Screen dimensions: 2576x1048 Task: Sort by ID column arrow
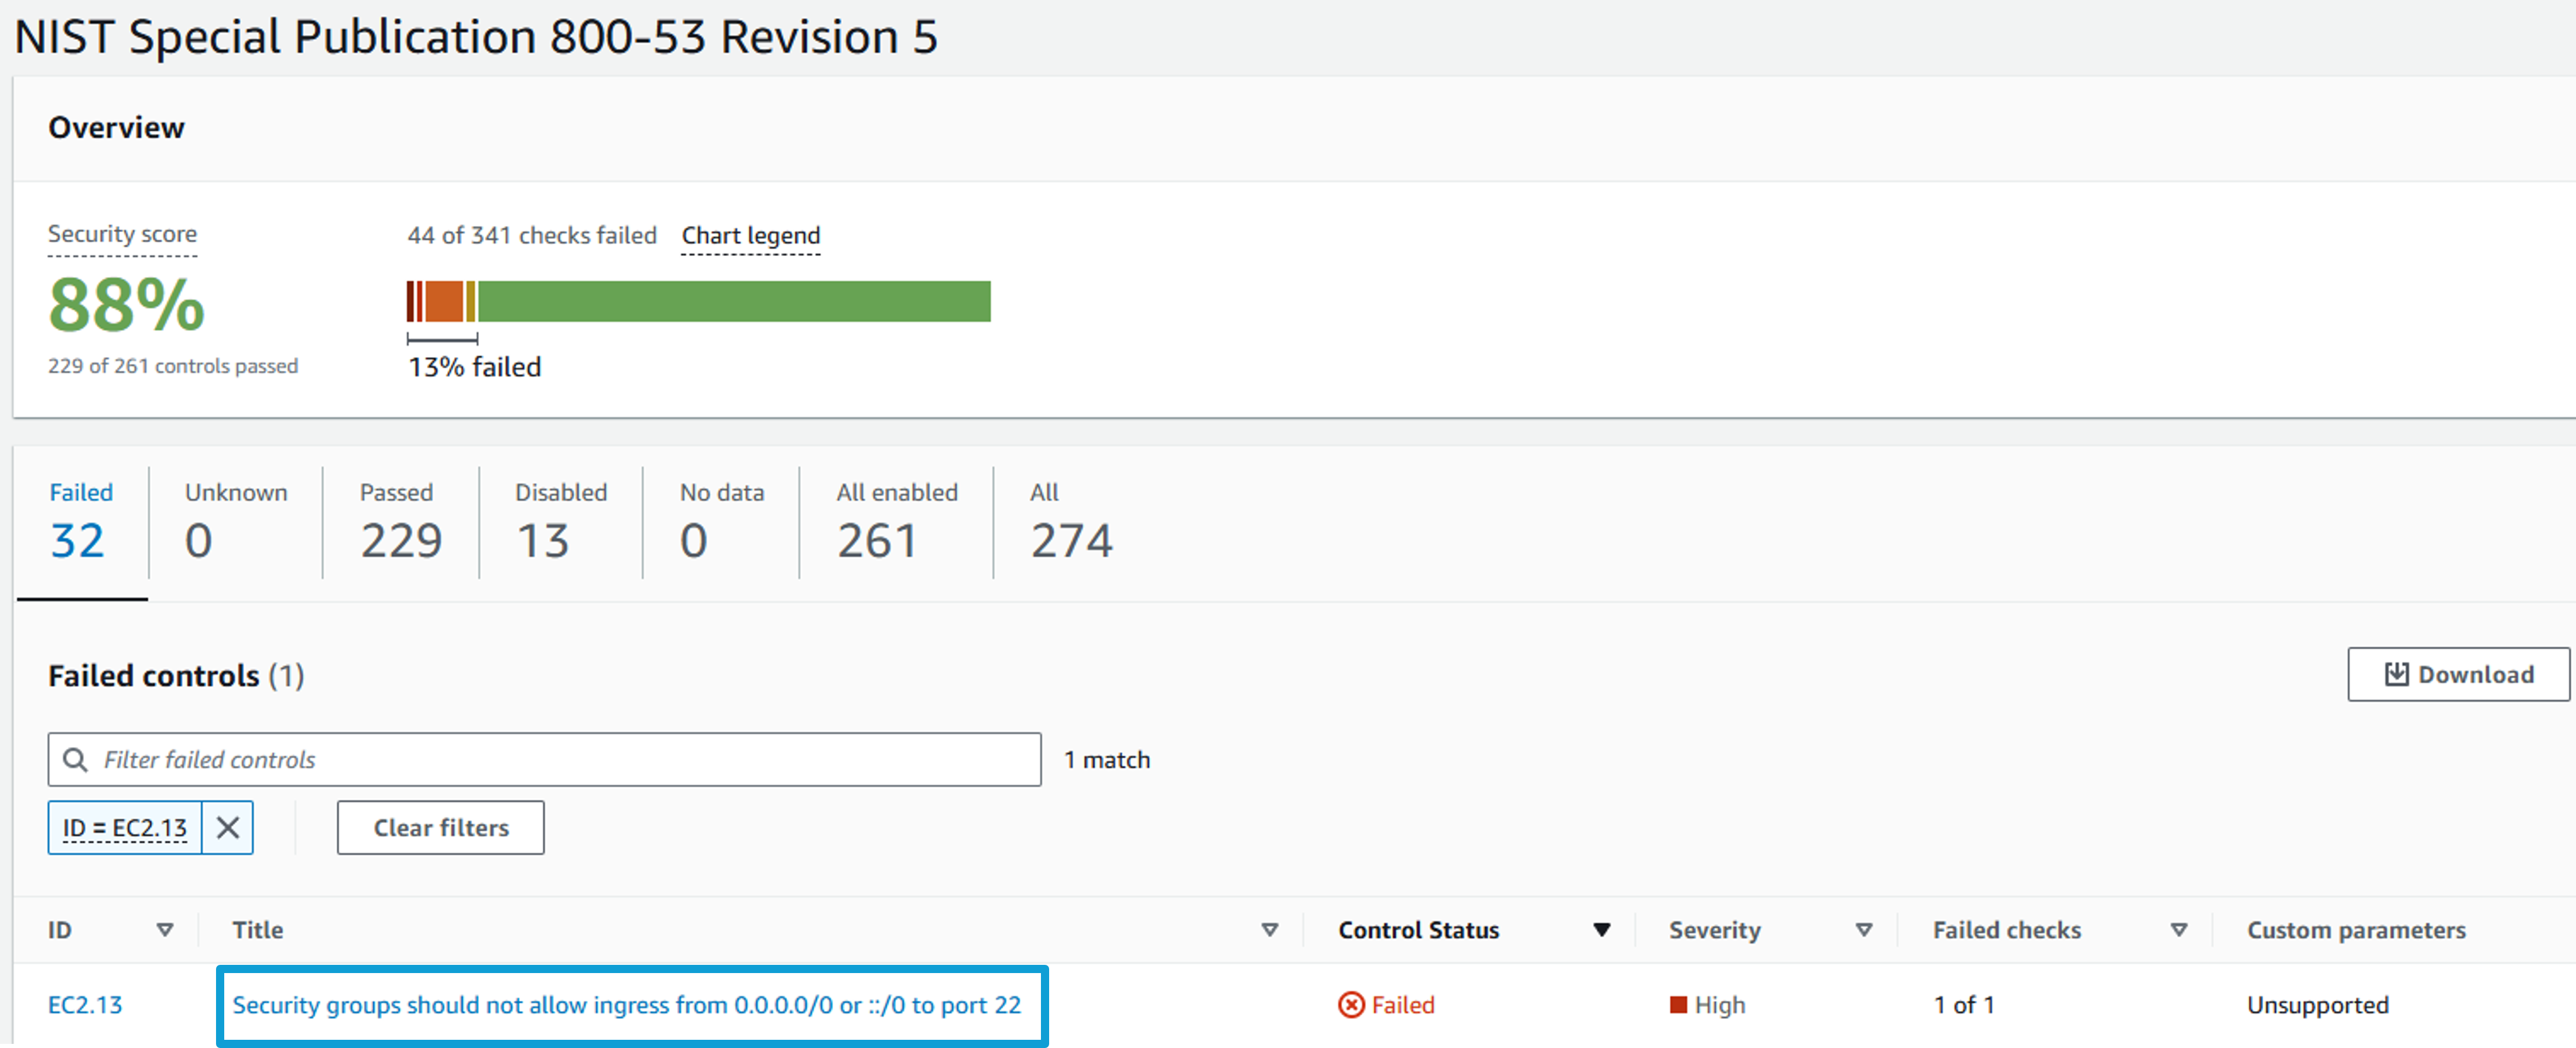[x=165, y=929]
